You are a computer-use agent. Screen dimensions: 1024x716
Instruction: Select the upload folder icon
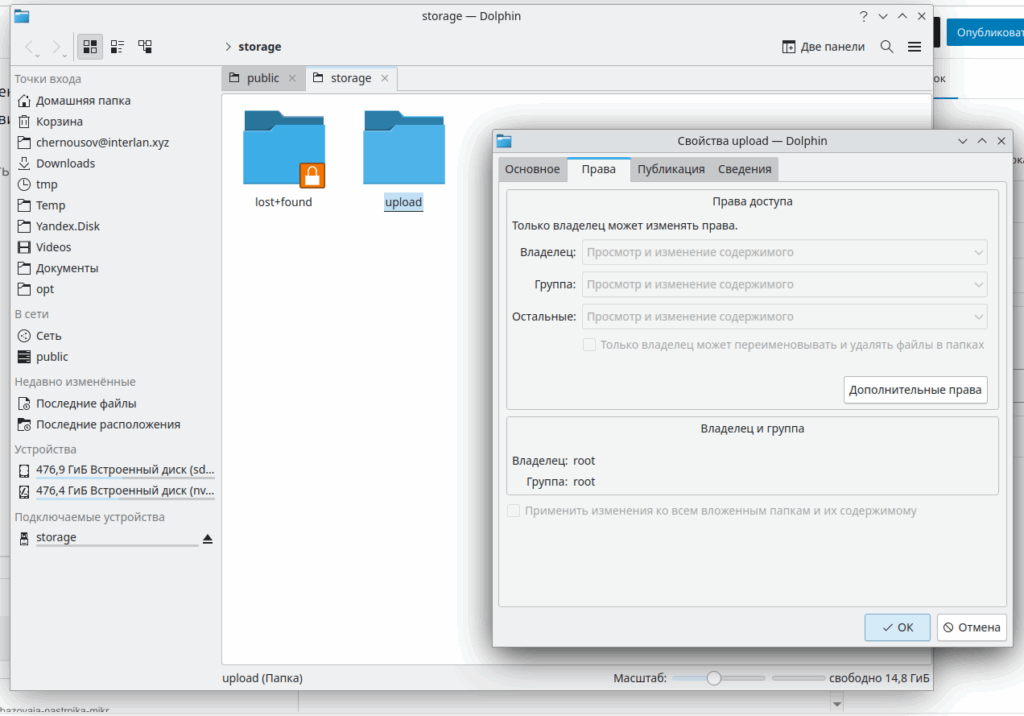403,149
